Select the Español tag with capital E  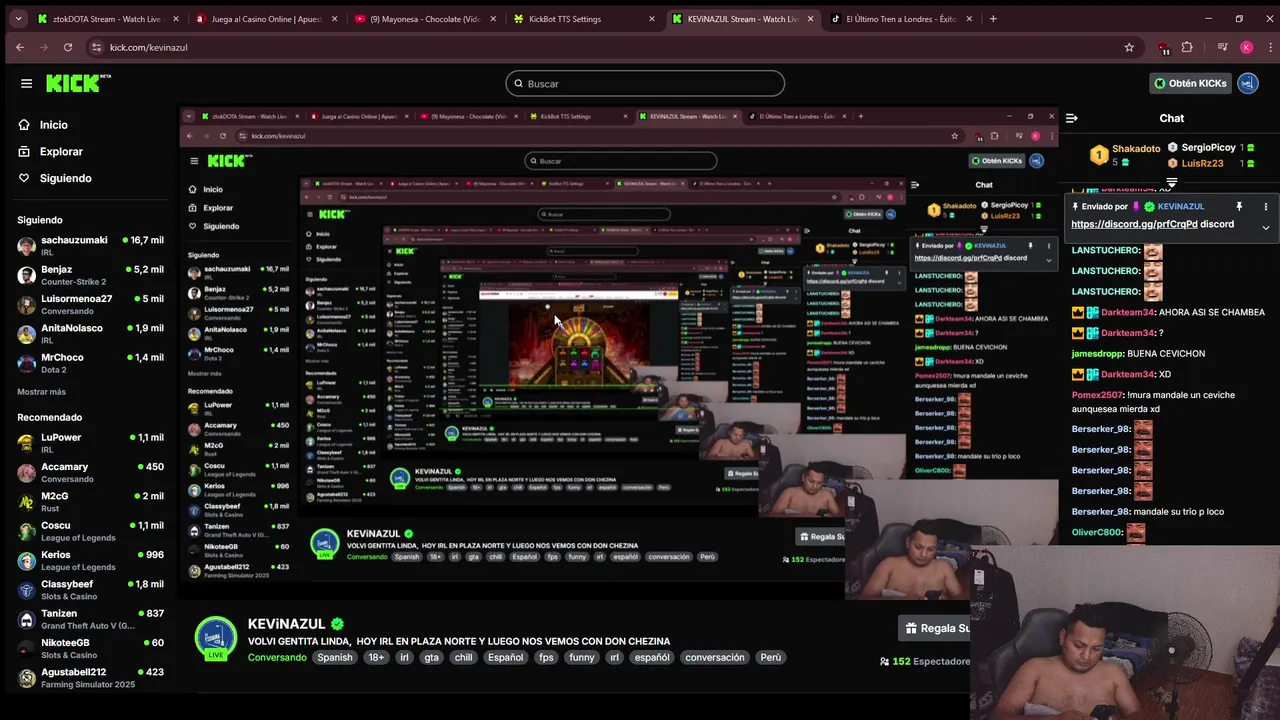pyautogui.click(x=506, y=657)
